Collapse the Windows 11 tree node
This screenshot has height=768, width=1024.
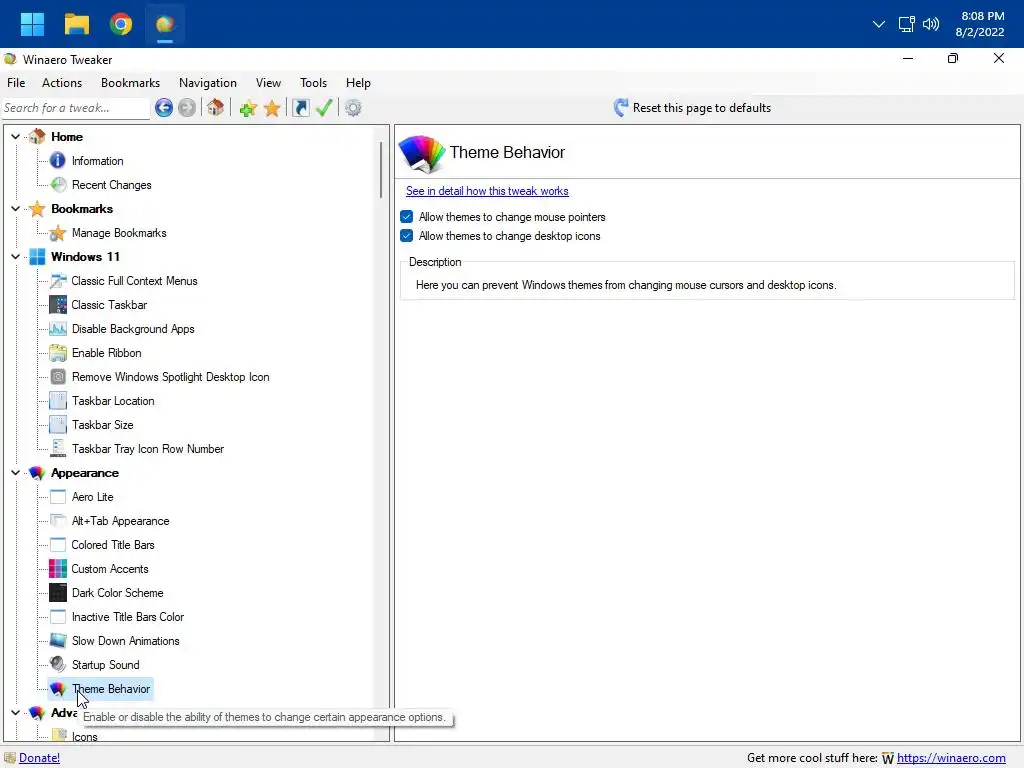(15, 257)
